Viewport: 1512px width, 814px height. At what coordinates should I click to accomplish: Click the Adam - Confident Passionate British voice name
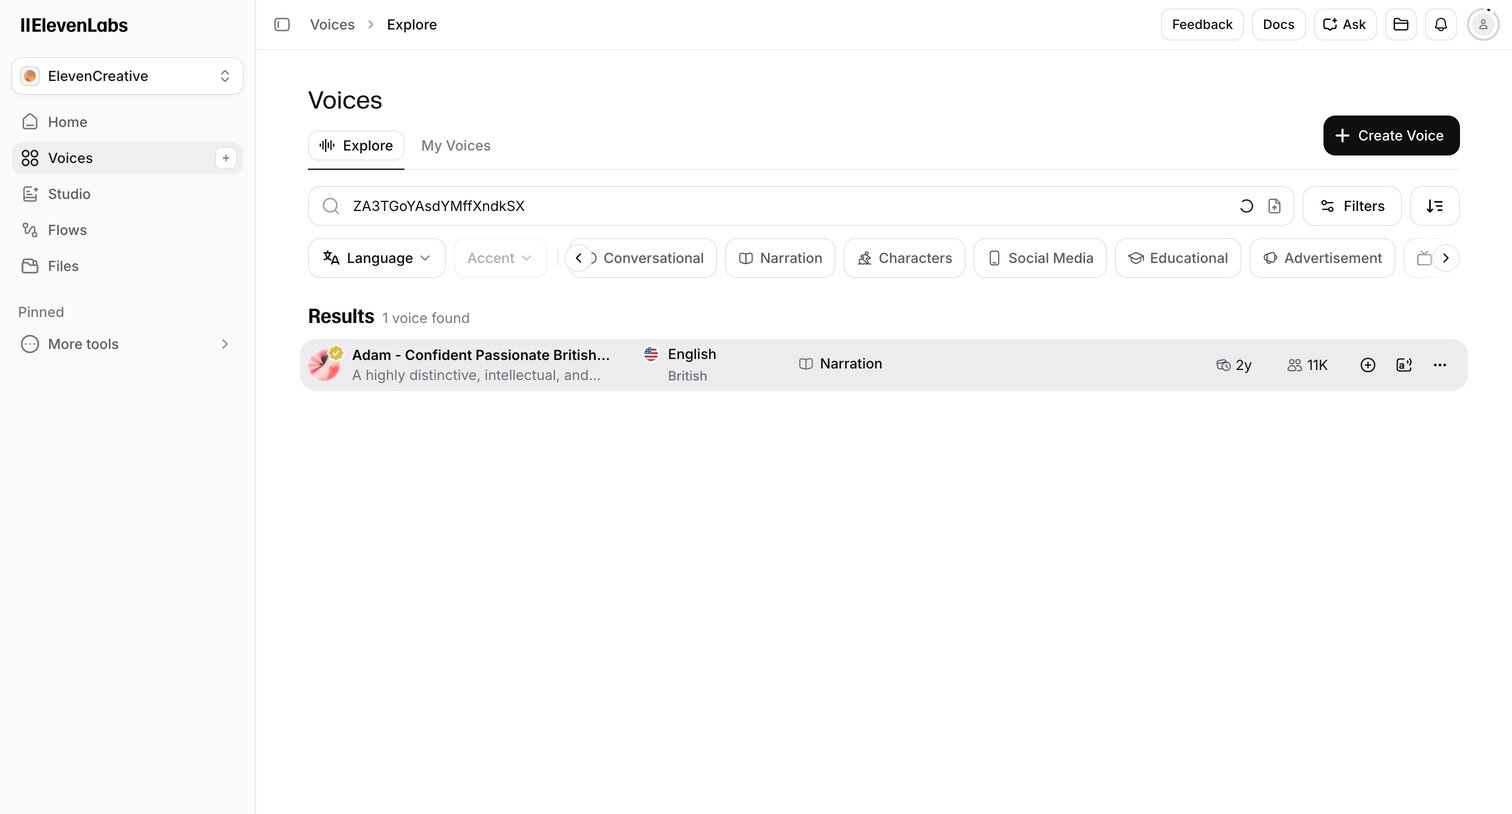(x=481, y=355)
